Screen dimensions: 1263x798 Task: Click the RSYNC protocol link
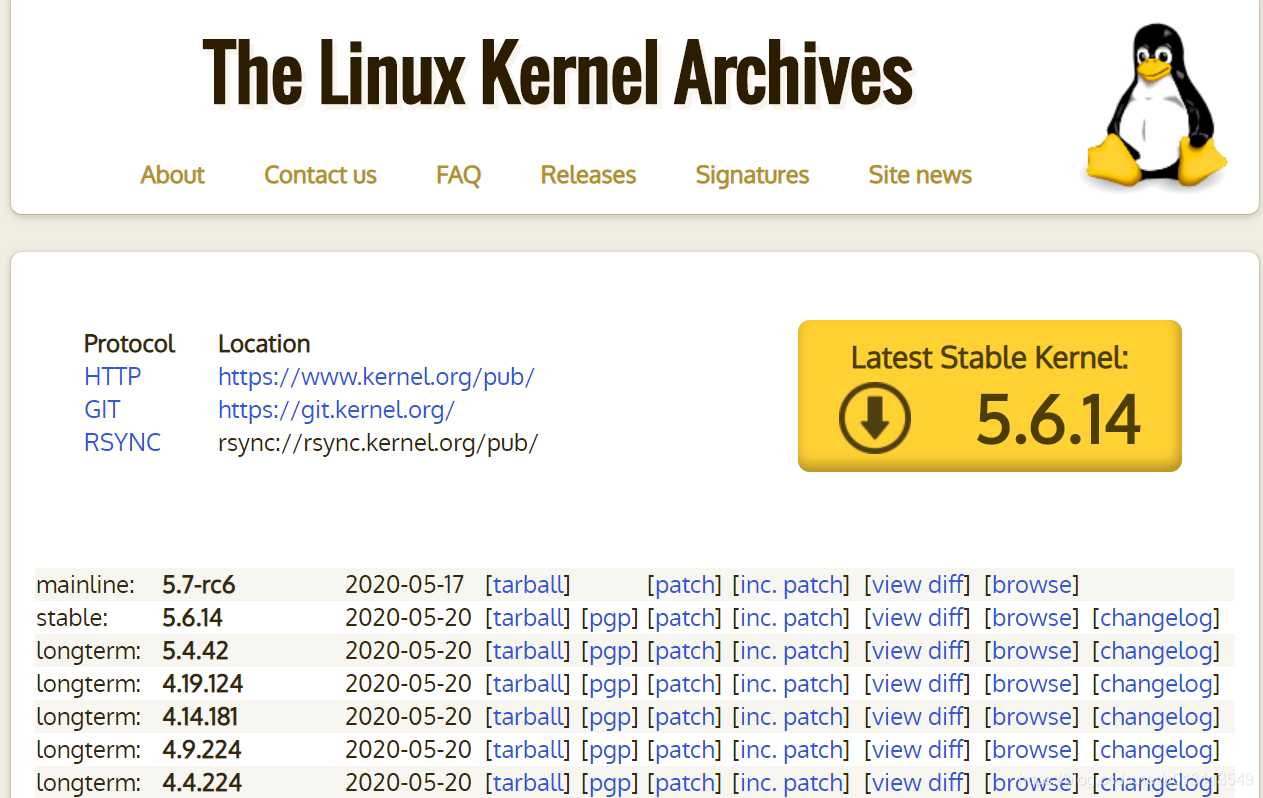click(x=122, y=443)
